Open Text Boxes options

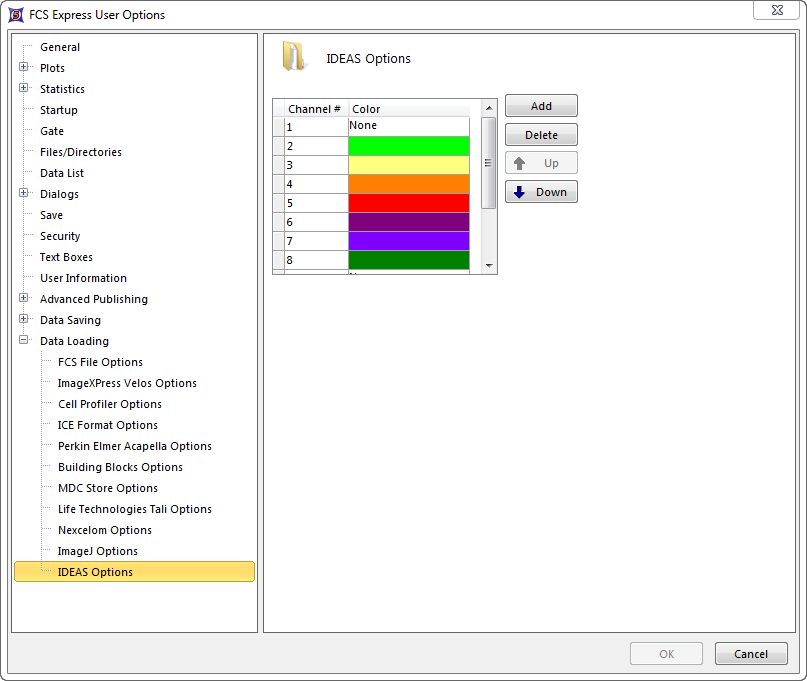click(66, 257)
